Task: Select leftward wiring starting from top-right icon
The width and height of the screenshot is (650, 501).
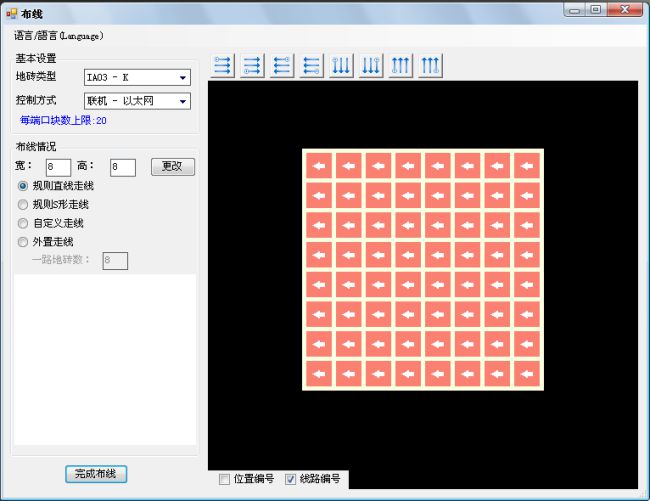Action: (282, 66)
